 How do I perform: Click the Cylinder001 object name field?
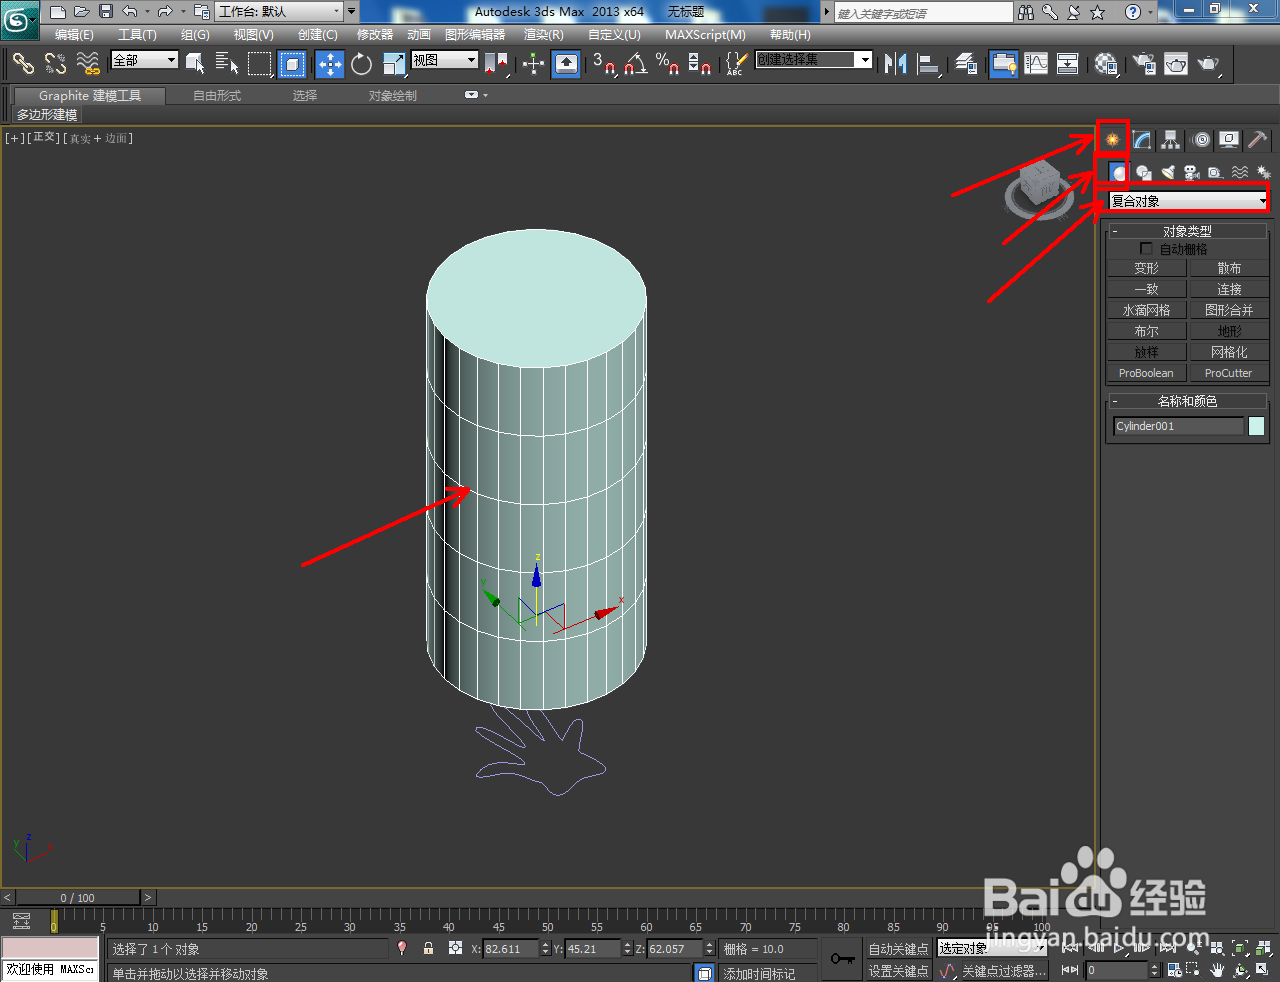tap(1178, 426)
